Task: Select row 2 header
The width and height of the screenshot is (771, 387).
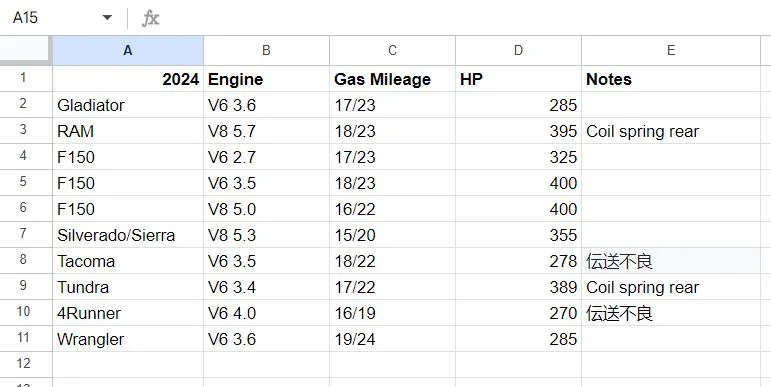Action: [x=26, y=104]
